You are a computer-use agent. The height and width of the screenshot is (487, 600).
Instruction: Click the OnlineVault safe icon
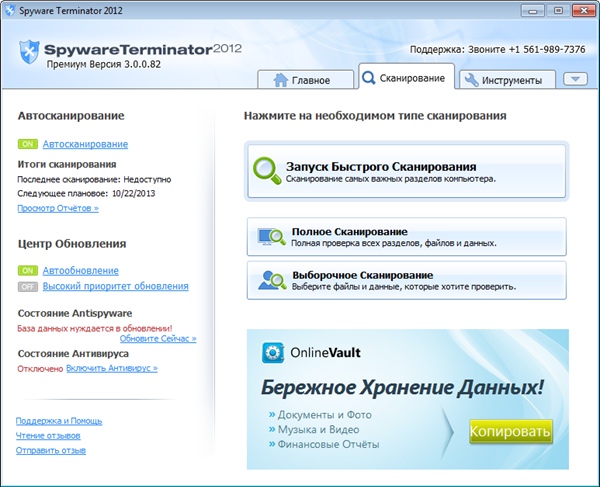point(272,352)
